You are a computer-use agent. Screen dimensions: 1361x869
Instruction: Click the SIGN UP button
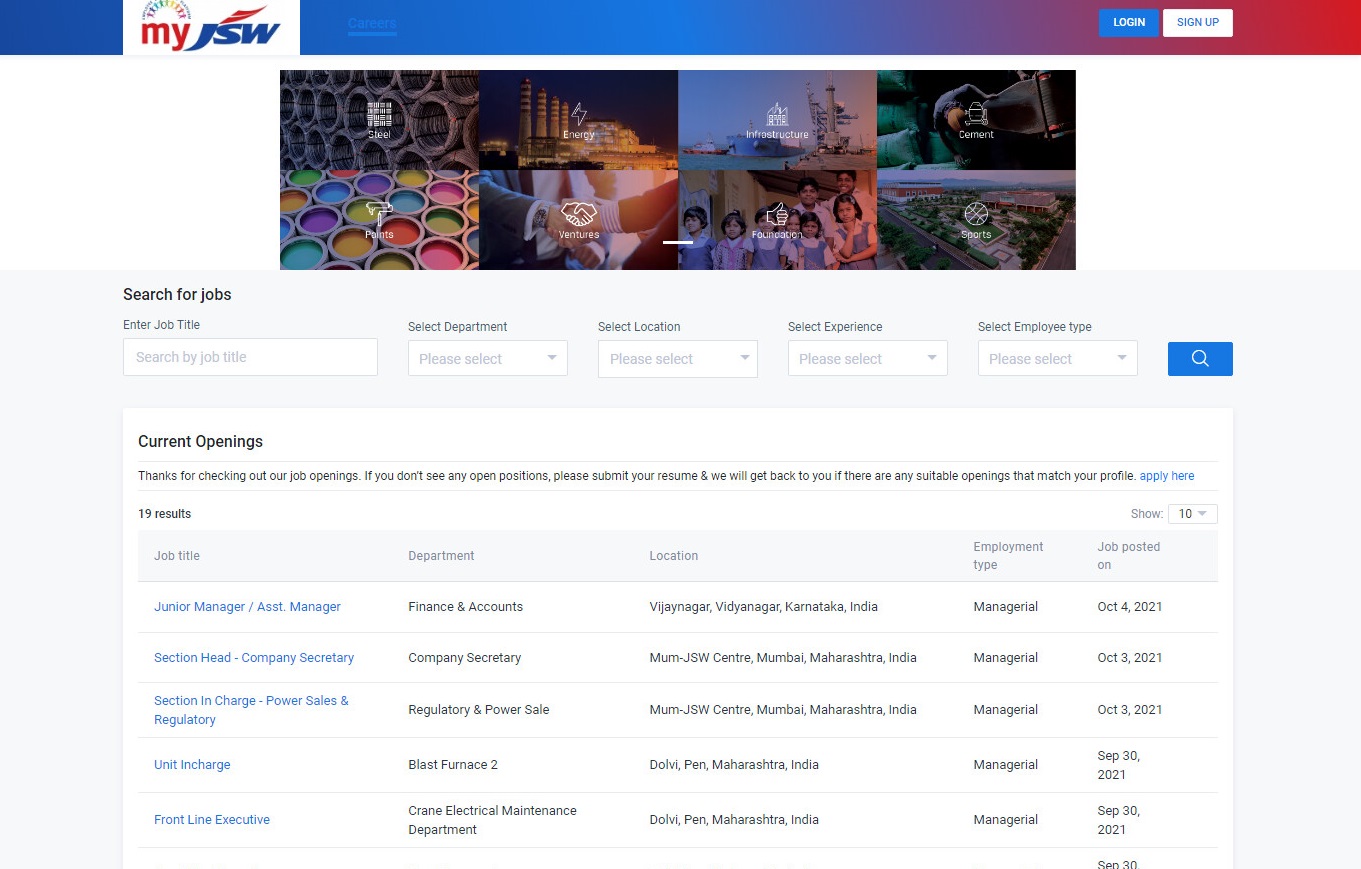click(x=1197, y=23)
